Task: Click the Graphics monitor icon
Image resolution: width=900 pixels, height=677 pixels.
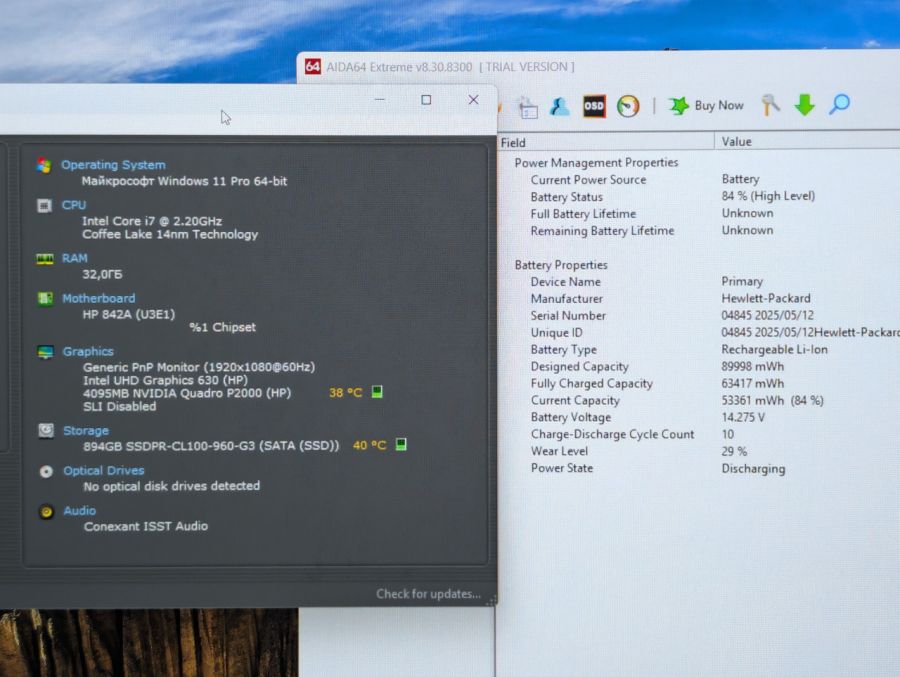Action: point(45,352)
